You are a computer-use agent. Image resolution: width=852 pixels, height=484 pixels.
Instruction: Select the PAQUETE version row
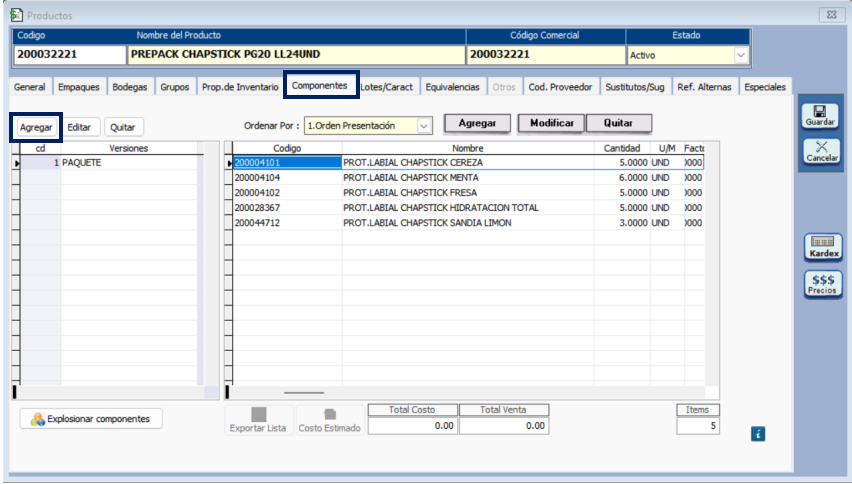point(109,162)
